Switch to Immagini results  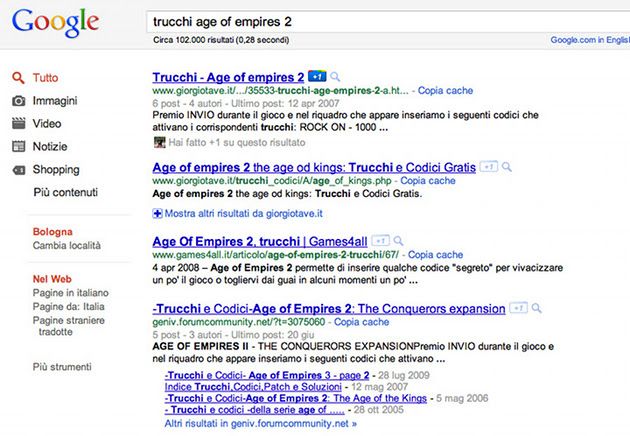tap(55, 101)
